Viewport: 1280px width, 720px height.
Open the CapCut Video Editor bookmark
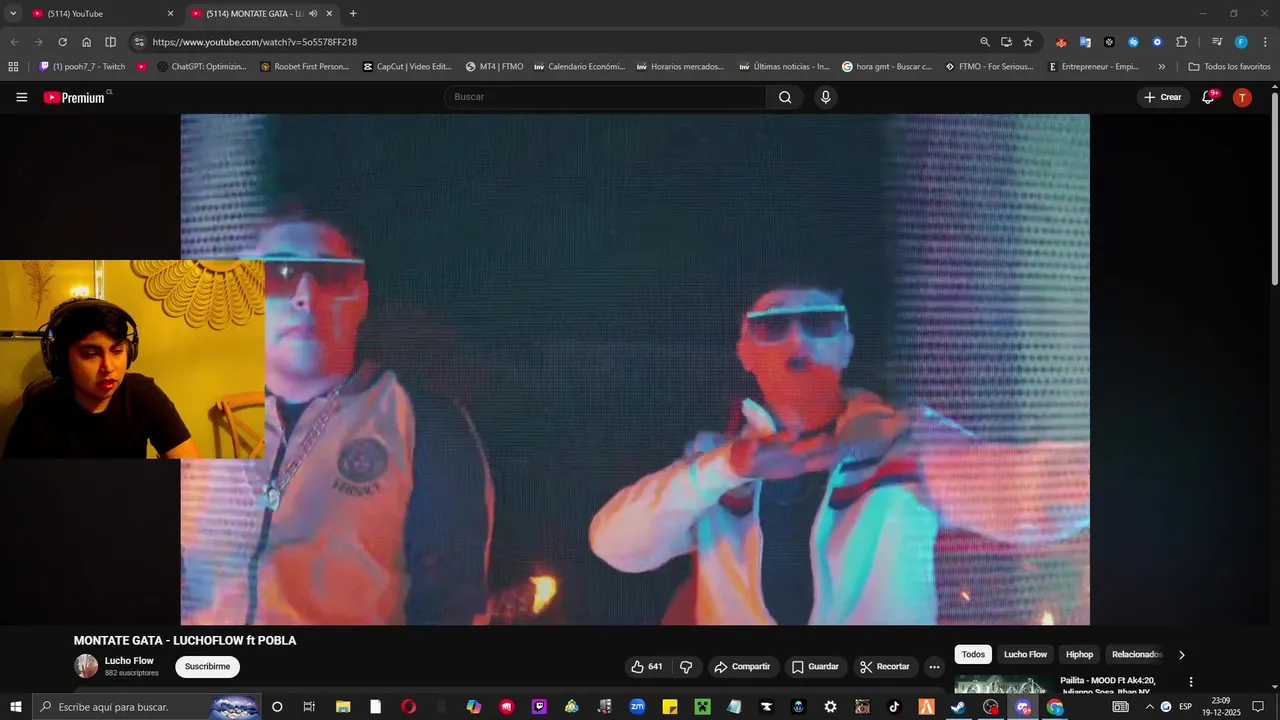(x=407, y=67)
